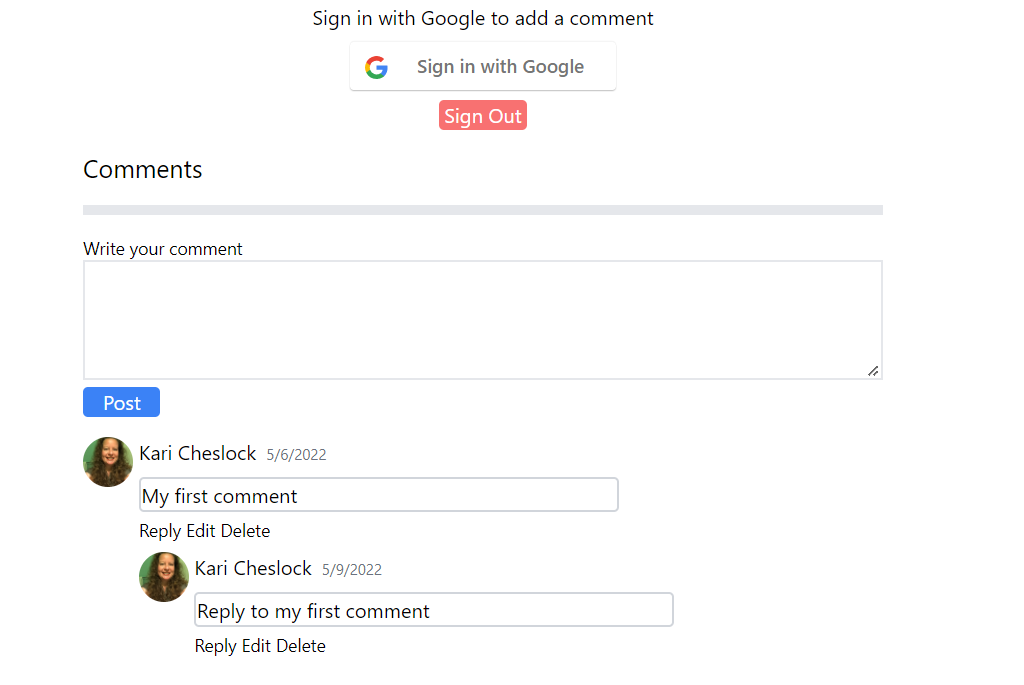The image size is (1024, 685).
Task: Select the 5/6/2022 date label
Action: 296,454
